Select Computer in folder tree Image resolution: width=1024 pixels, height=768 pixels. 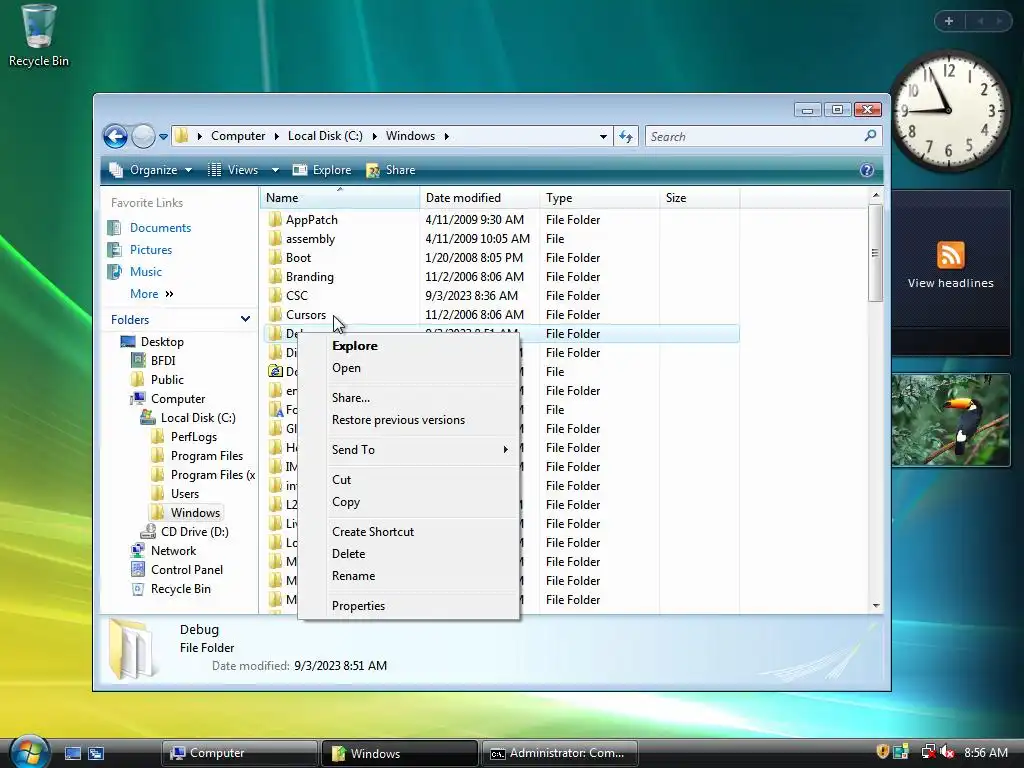click(x=178, y=398)
